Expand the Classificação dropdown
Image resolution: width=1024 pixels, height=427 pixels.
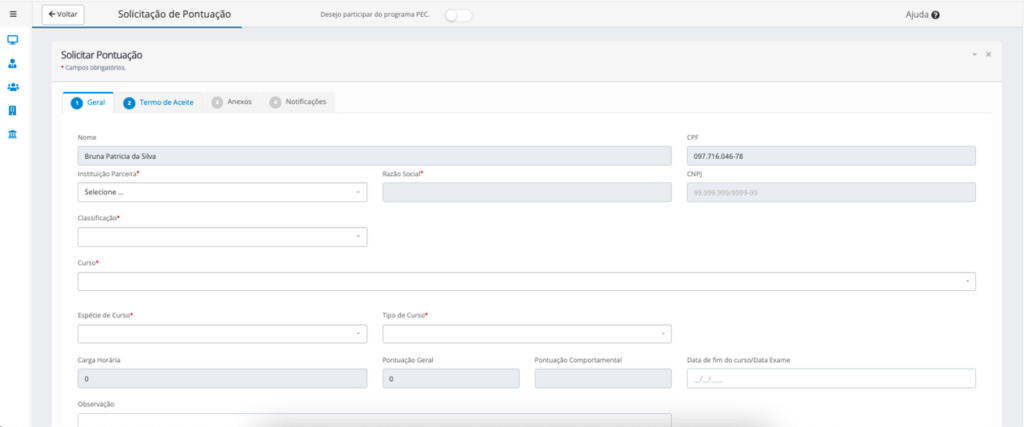click(222, 237)
